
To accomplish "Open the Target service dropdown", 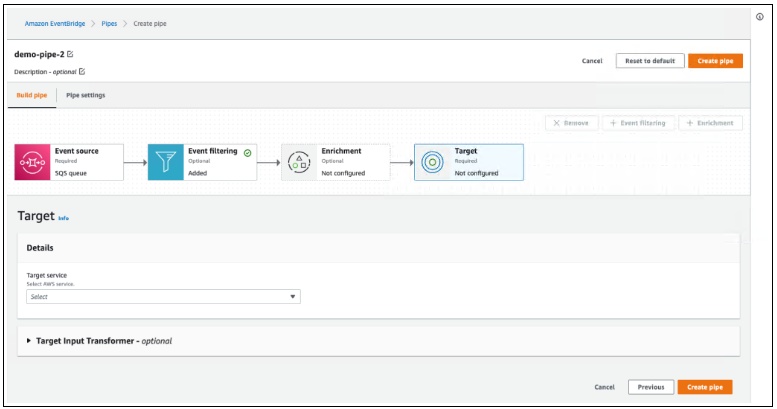I will [163, 297].
